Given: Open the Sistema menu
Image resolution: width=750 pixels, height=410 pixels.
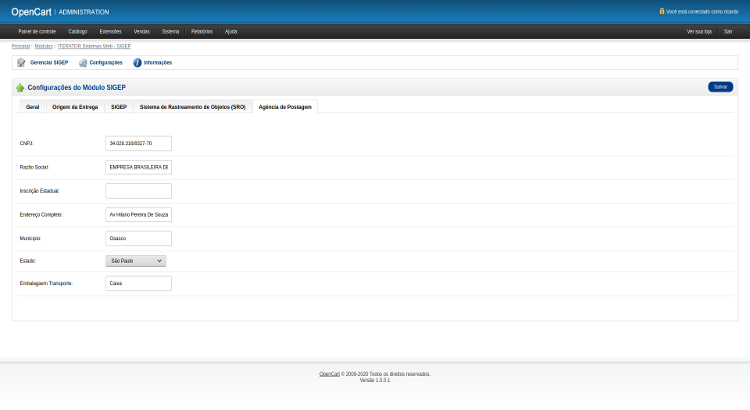Looking at the screenshot, I should (x=170, y=32).
